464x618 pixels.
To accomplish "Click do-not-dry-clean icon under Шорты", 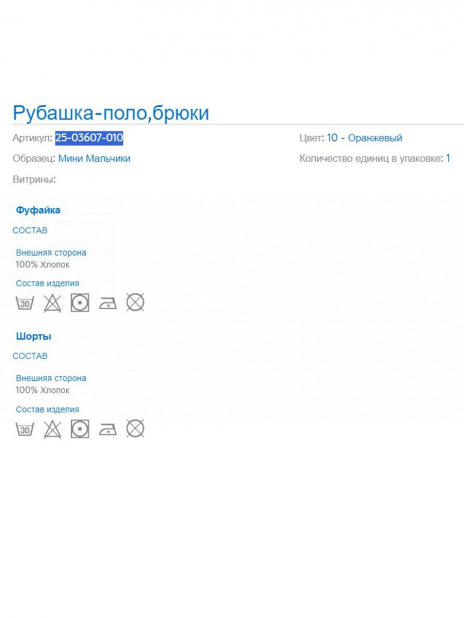I will coord(135,428).
